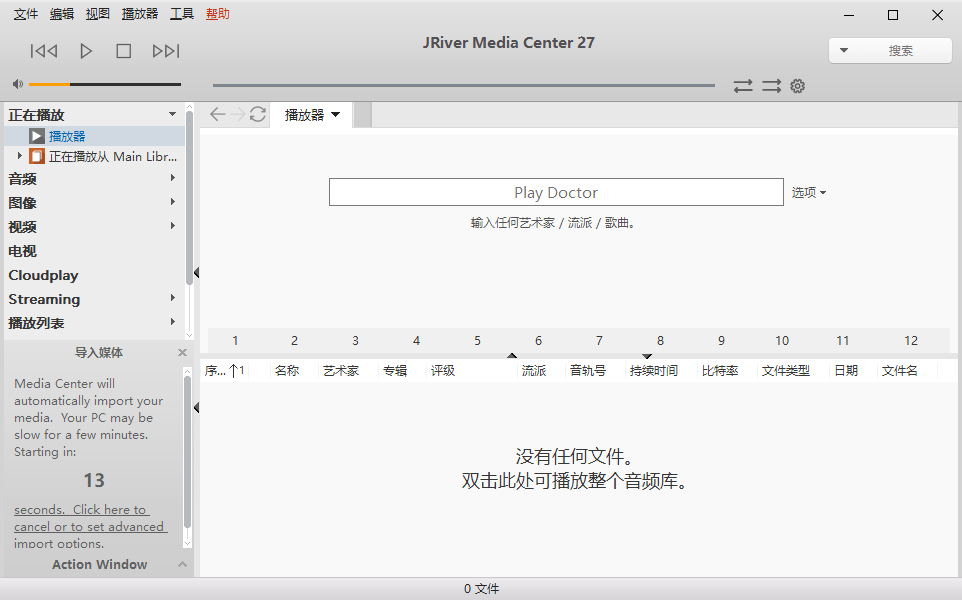Click the previous track button
962x600 pixels.
44,51
